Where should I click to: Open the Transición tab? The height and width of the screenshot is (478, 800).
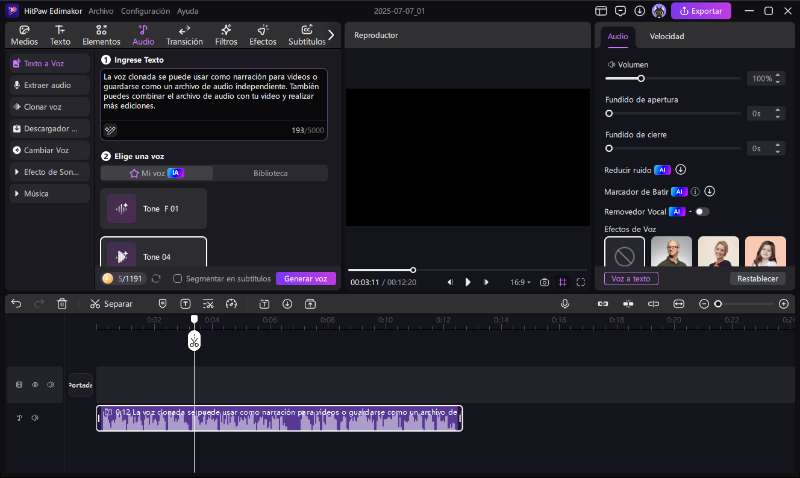184,35
